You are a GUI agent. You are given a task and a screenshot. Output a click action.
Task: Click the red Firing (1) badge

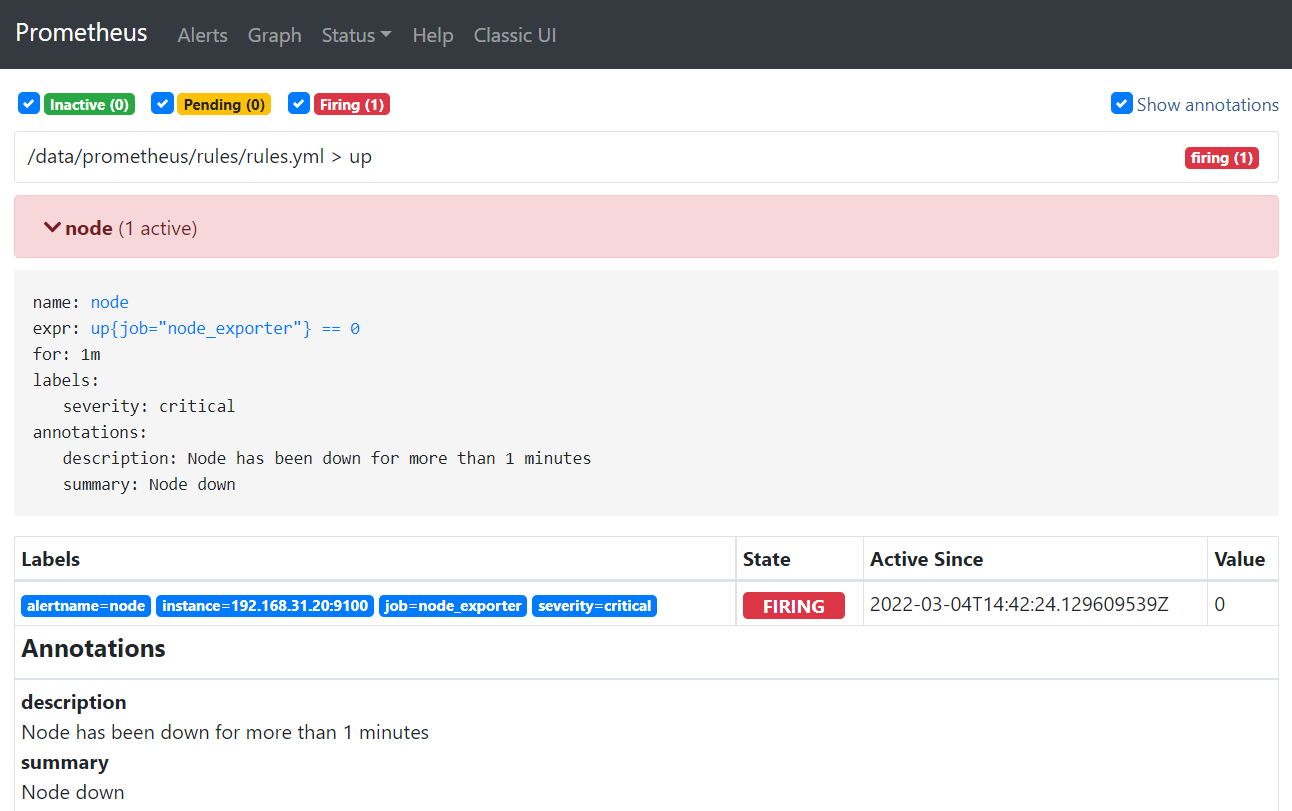click(352, 104)
